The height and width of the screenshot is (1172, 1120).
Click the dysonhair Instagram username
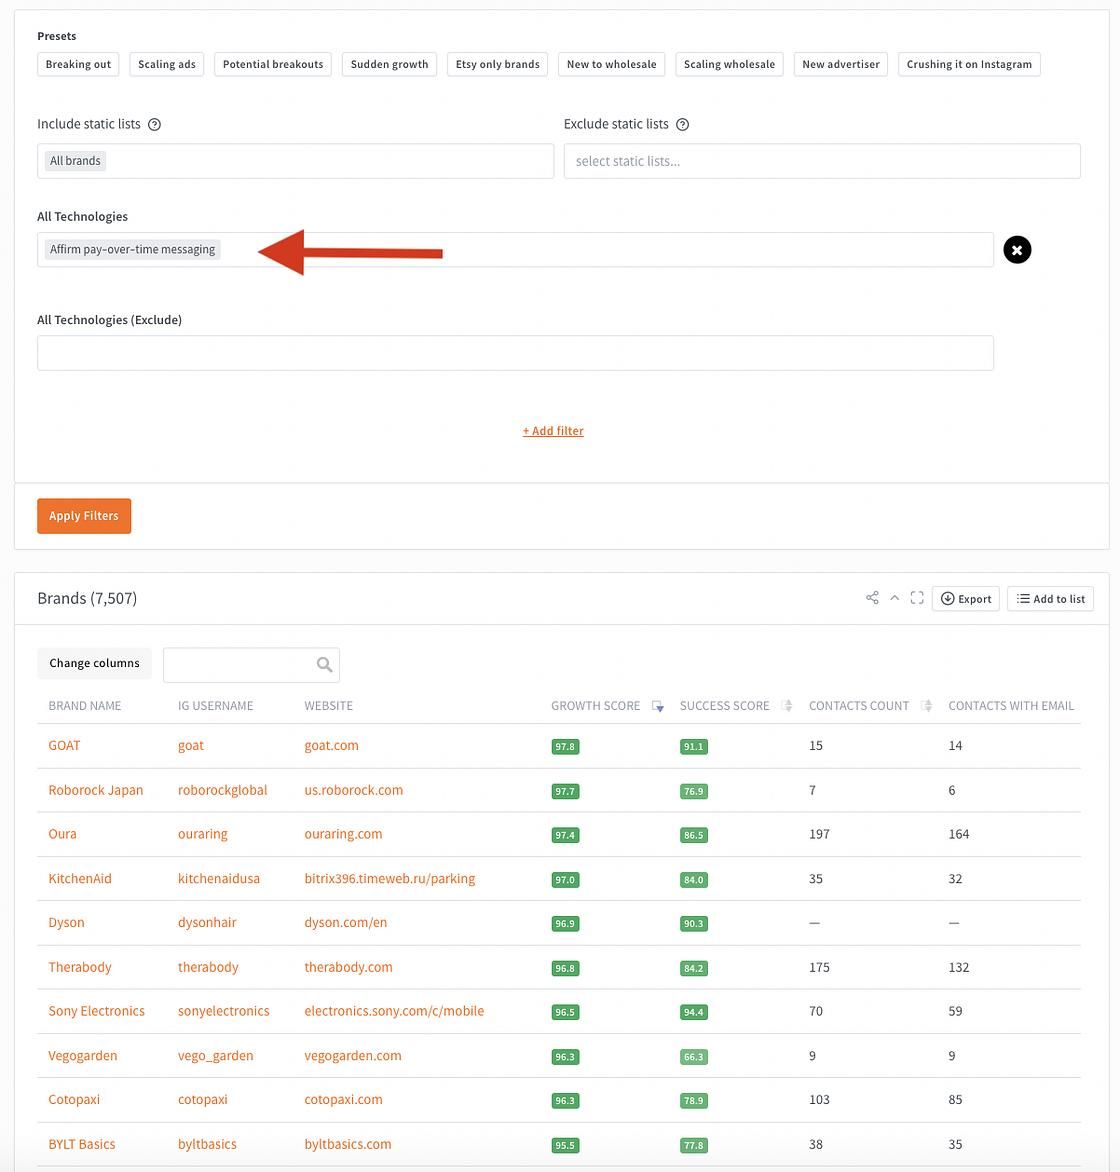(207, 923)
